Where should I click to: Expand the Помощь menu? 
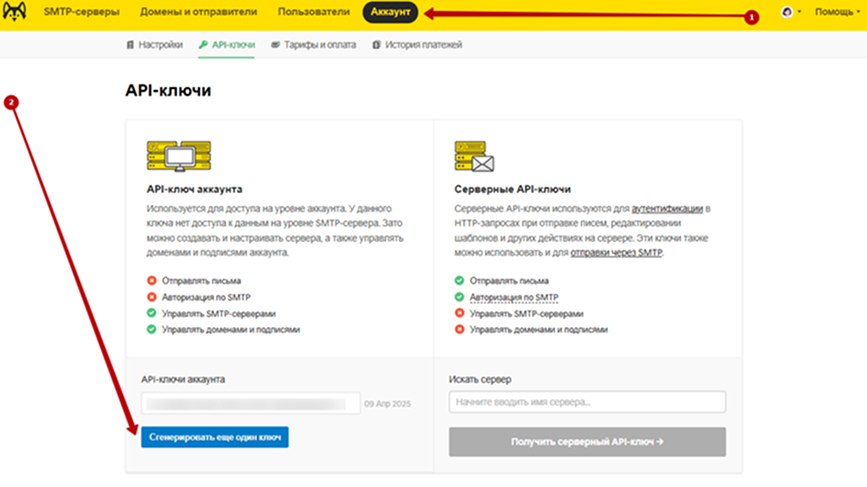[836, 12]
